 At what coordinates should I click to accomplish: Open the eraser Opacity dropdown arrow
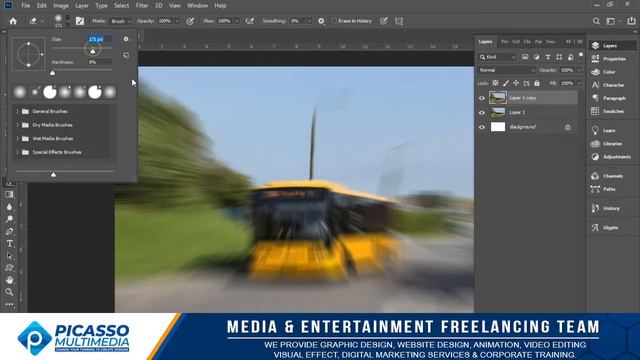(177, 21)
